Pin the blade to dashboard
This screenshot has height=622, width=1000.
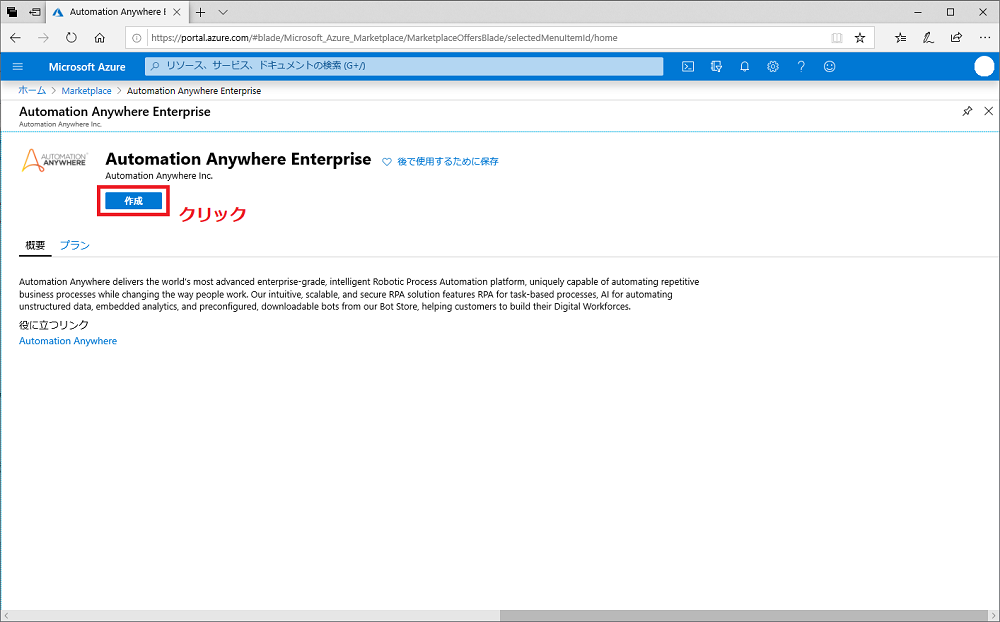(967, 111)
